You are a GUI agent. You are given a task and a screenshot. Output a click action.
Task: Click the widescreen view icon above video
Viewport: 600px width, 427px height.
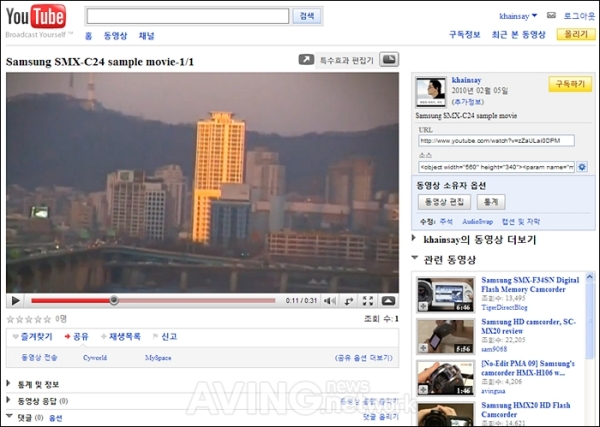click(x=389, y=59)
